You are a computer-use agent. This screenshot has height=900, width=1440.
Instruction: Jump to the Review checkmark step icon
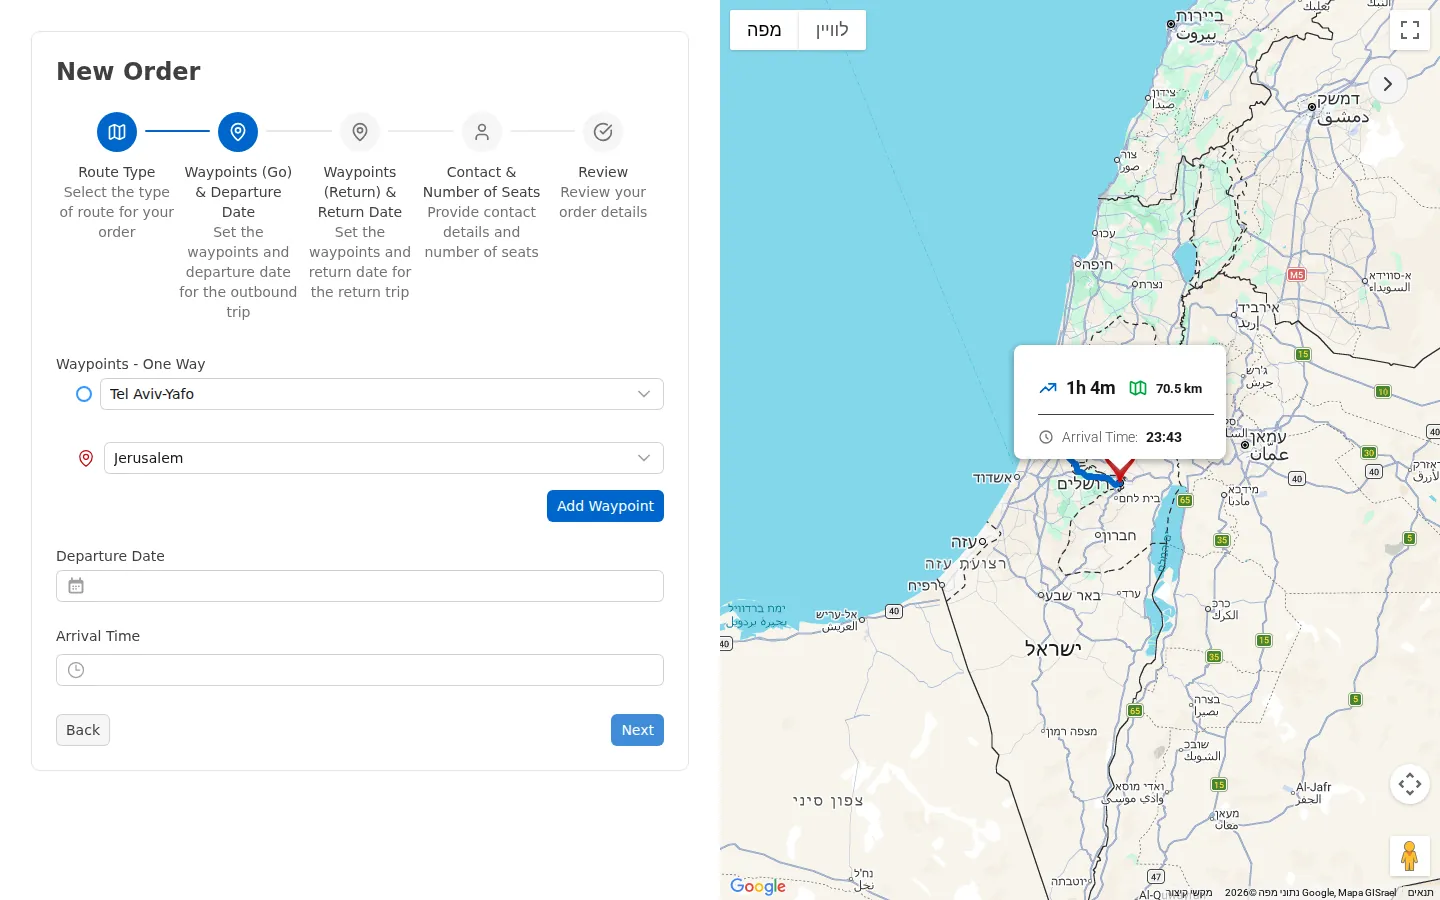coord(603,132)
